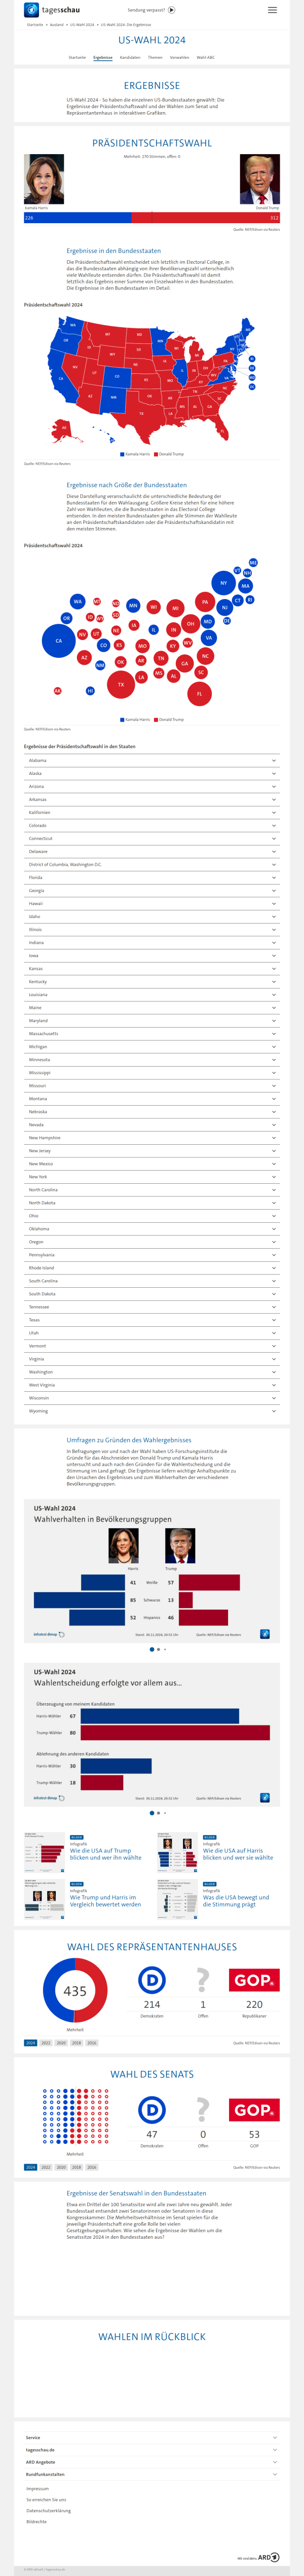Click expand icon on Wahlentscheidung chart
The image size is (304, 2576).
(x=265, y=1797)
